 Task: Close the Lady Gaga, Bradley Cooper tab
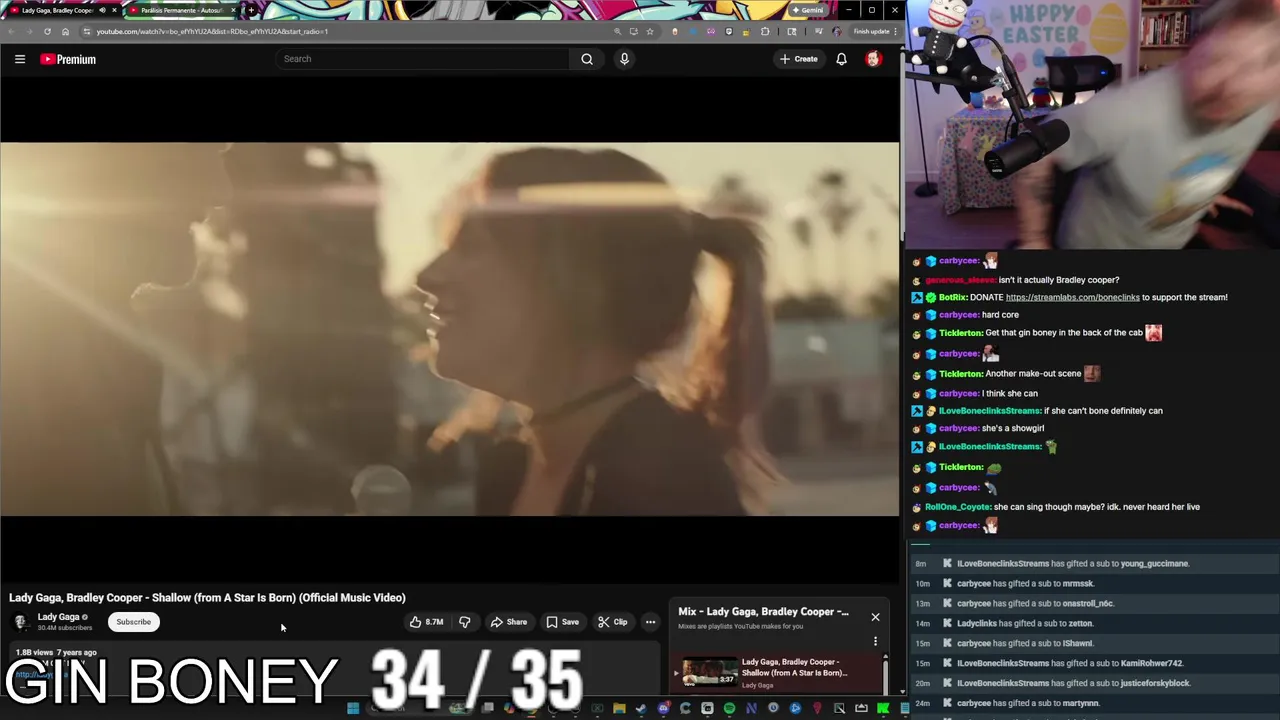pyautogui.click(x=114, y=10)
